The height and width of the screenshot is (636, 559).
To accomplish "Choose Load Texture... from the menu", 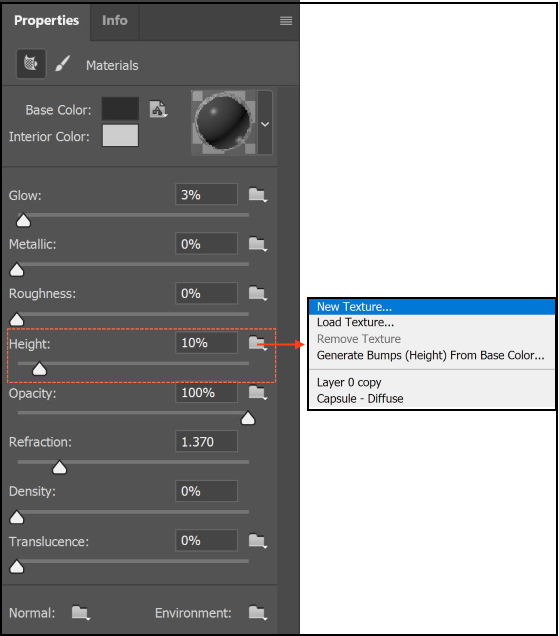I will (x=432, y=322).
